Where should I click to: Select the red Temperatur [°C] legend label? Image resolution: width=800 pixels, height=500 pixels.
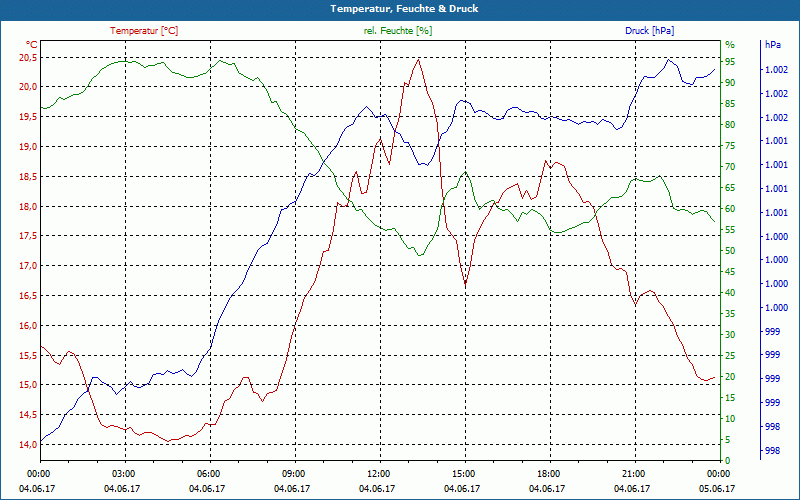click(x=144, y=31)
